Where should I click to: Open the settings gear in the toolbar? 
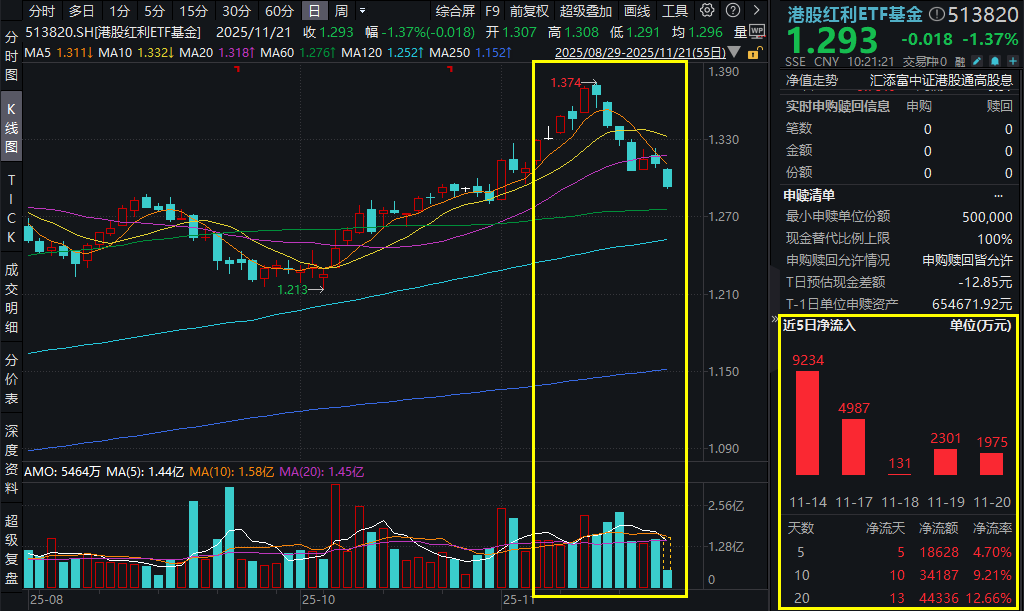point(706,11)
